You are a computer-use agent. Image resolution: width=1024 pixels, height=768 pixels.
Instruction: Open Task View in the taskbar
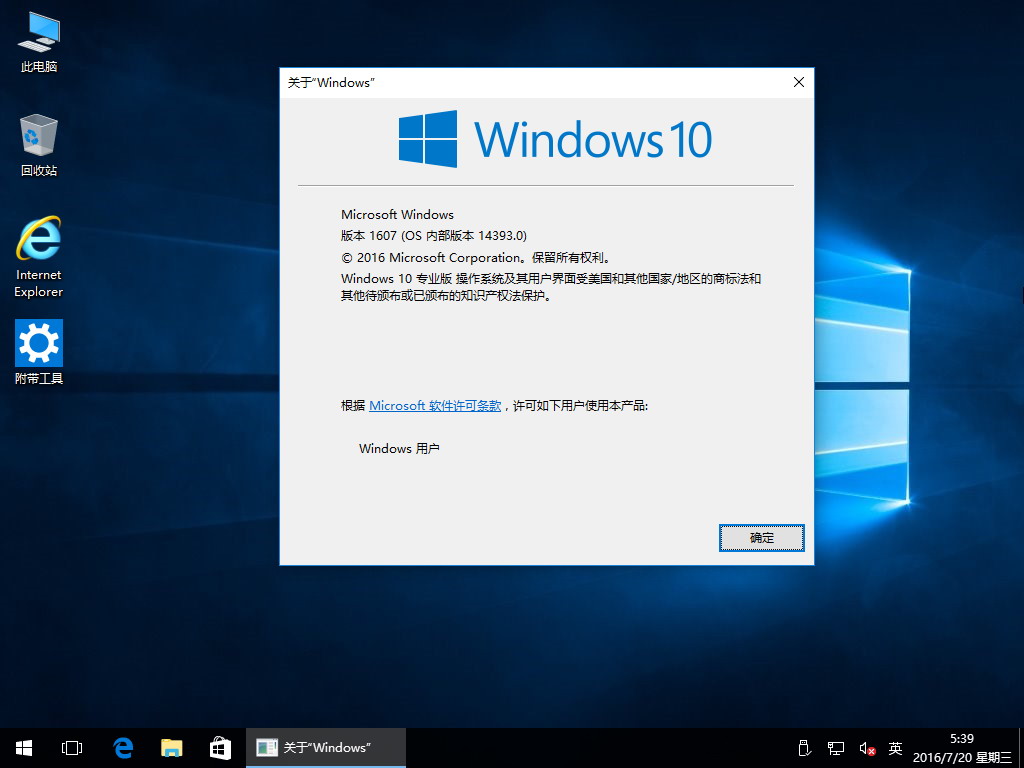tap(72, 748)
